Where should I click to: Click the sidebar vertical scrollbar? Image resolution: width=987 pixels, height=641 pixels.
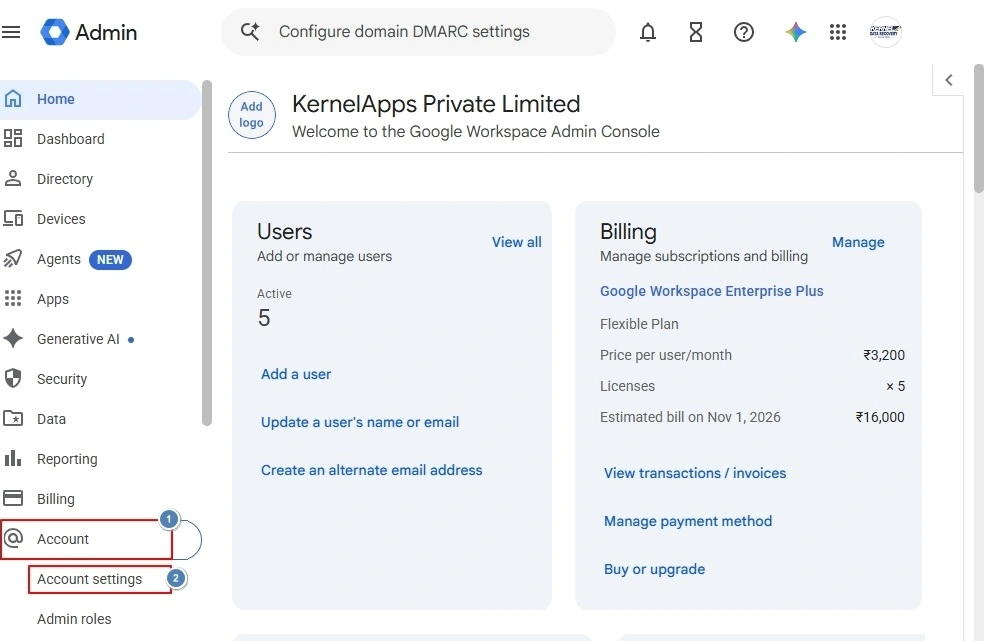point(207,252)
